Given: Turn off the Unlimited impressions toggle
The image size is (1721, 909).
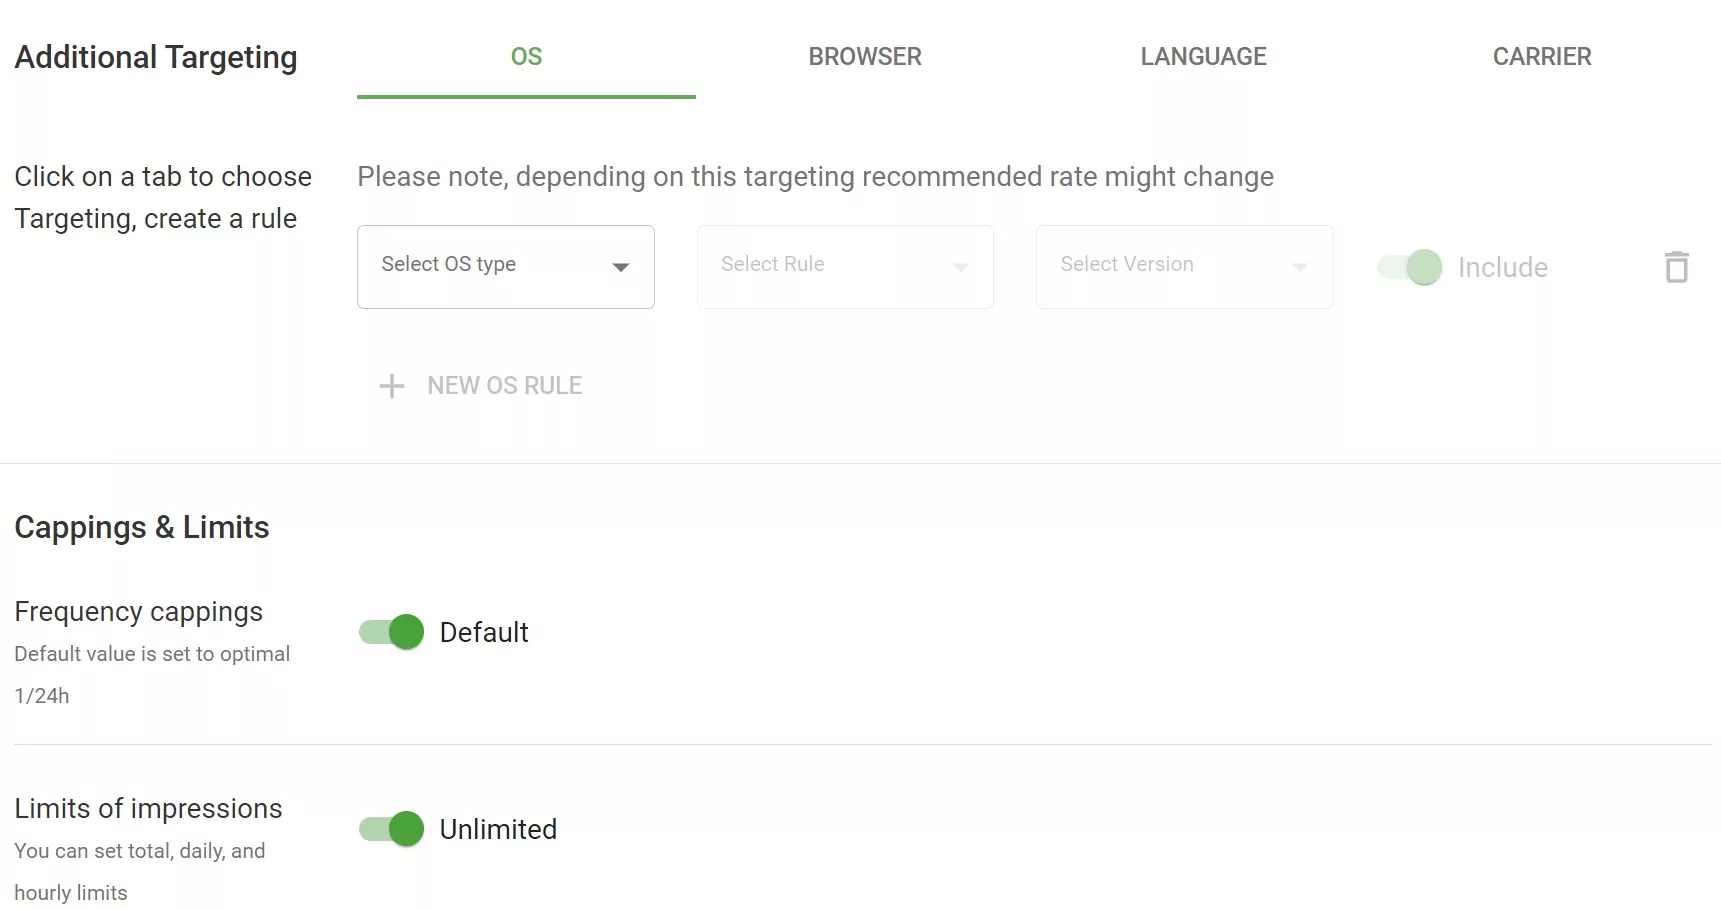Looking at the screenshot, I should pos(392,829).
